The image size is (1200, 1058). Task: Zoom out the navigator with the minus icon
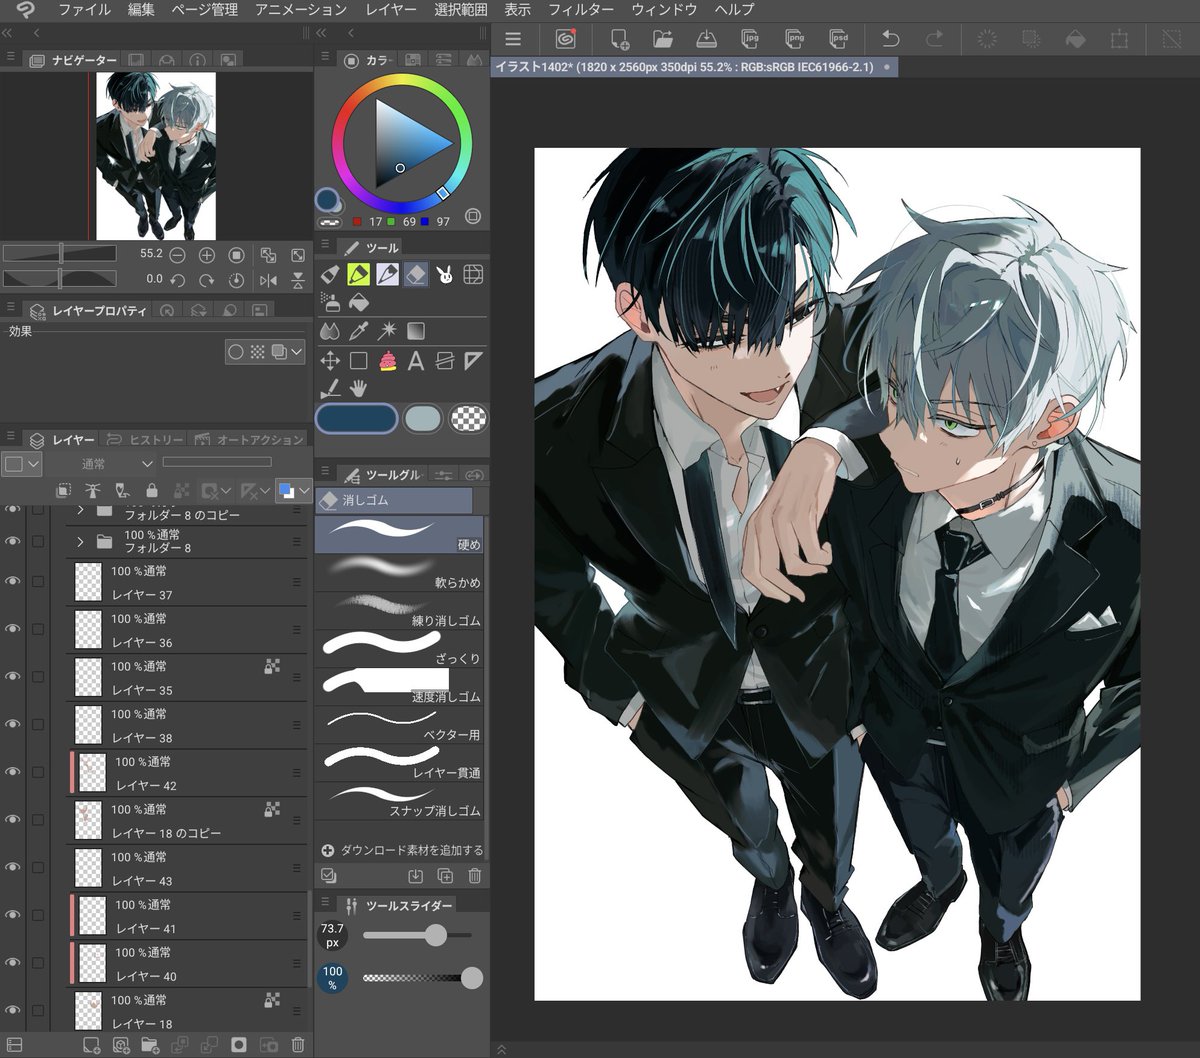(x=177, y=256)
